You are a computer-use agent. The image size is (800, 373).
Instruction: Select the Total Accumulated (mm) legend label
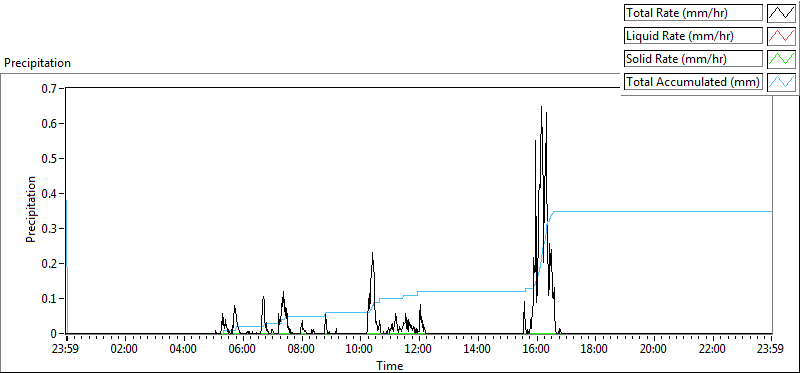click(693, 82)
